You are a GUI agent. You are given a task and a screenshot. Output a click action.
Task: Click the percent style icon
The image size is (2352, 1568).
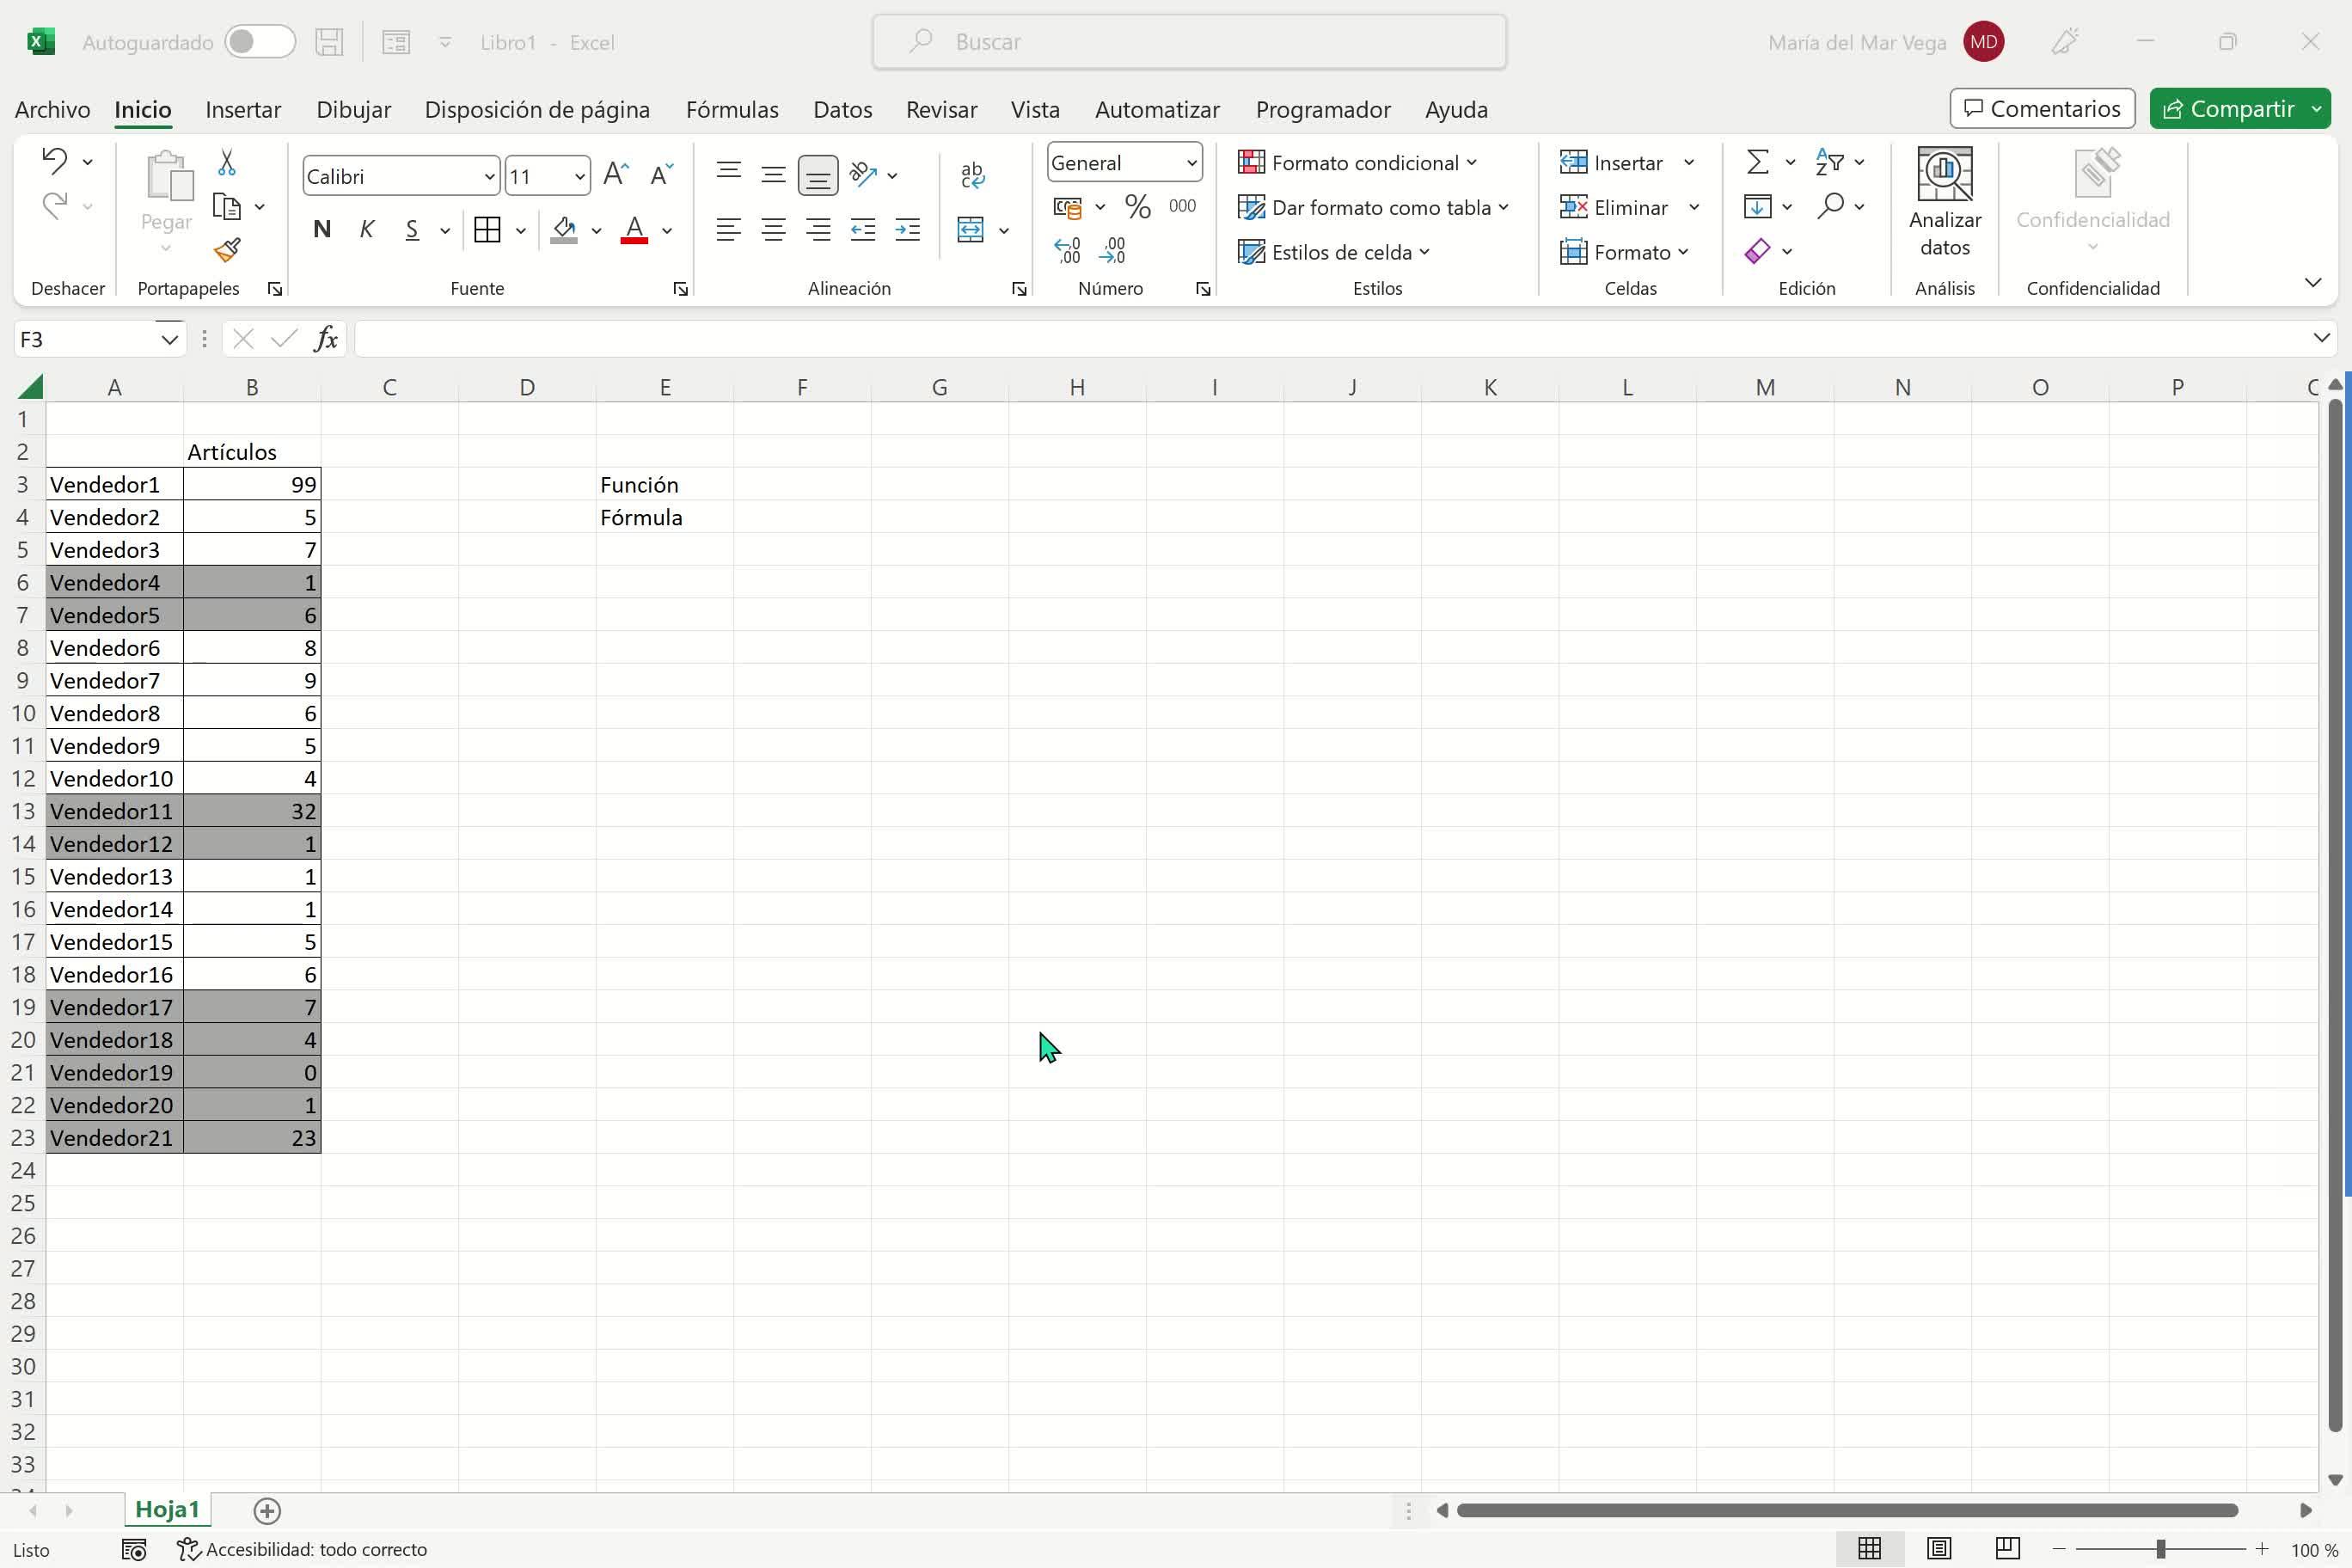pos(1137,207)
